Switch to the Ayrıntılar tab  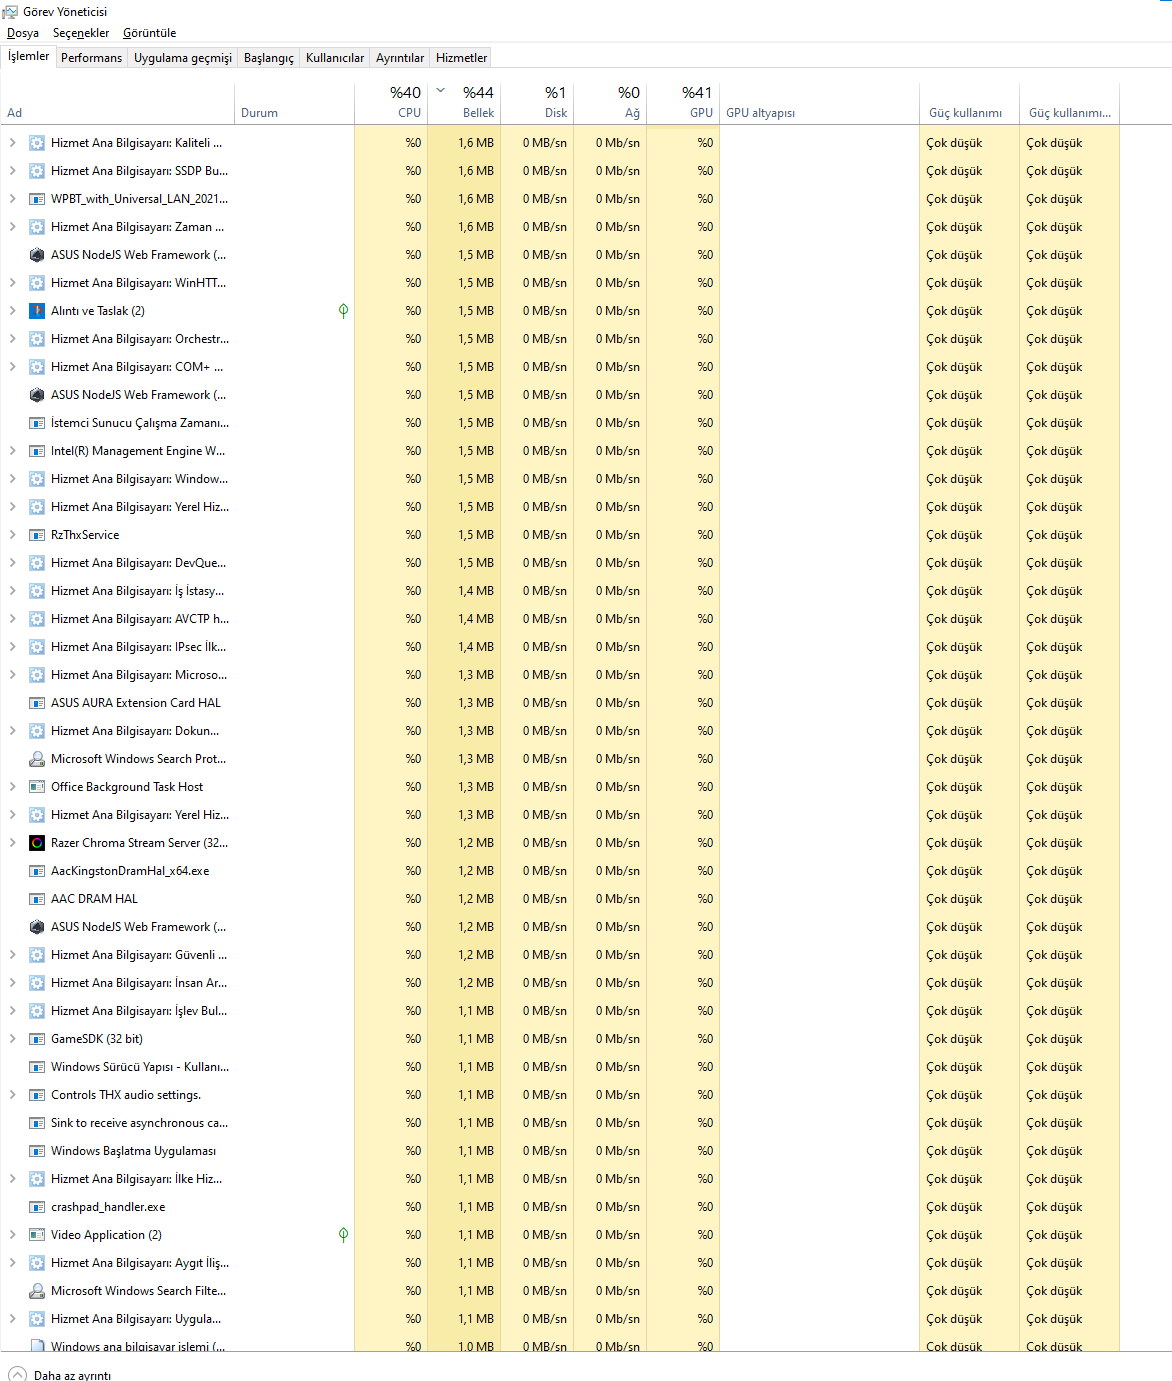[x=400, y=58]
